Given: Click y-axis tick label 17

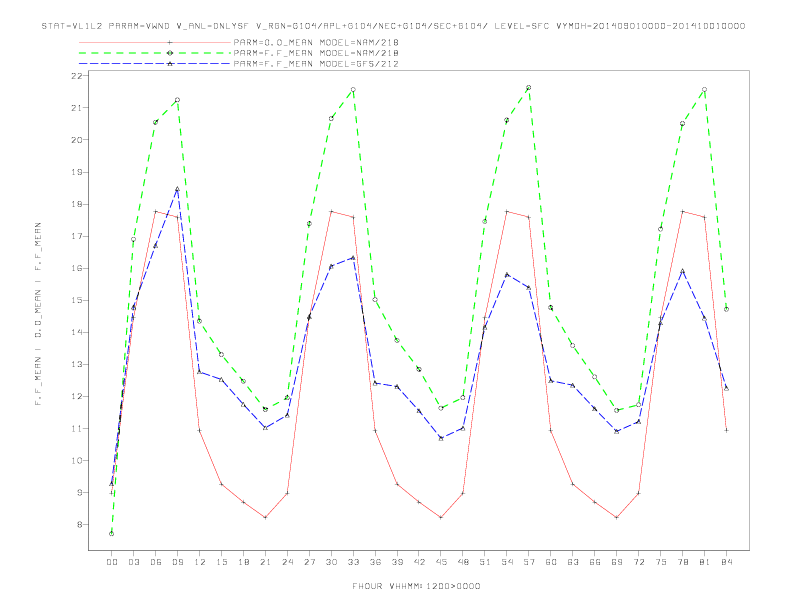Looking at the screenshot, I should [77, 236].
